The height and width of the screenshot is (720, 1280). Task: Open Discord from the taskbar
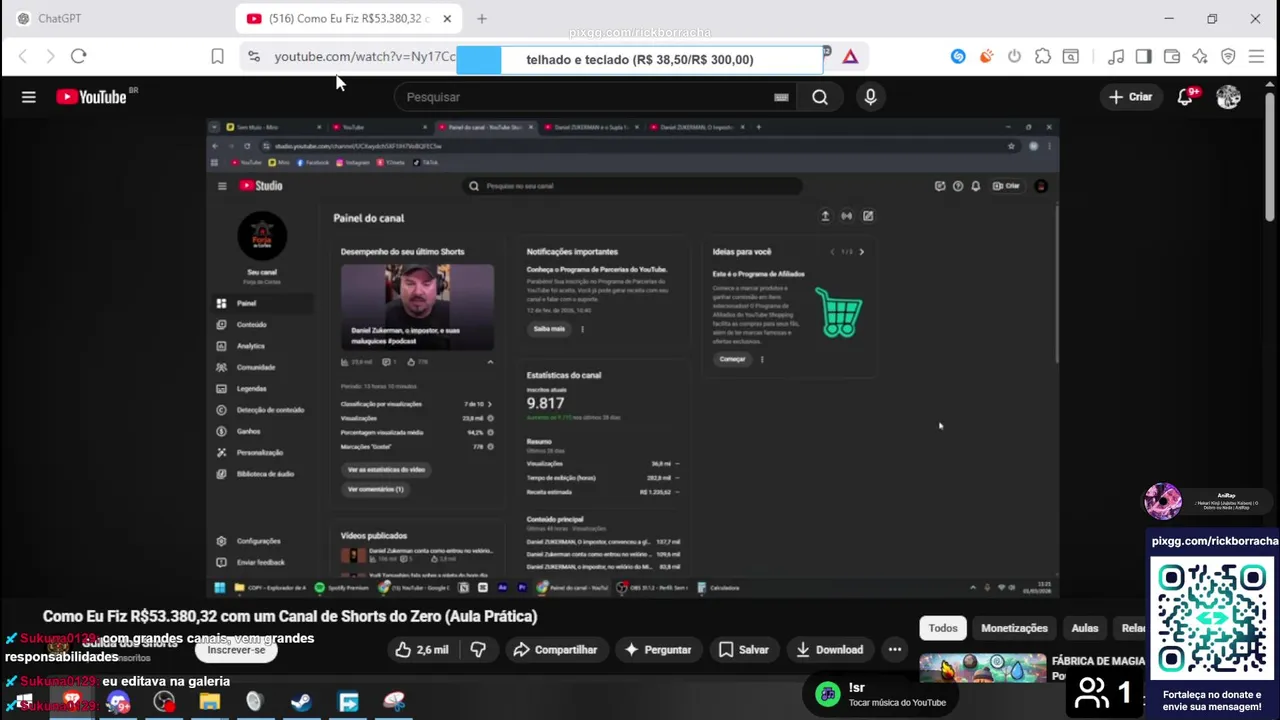pos(118,703)
